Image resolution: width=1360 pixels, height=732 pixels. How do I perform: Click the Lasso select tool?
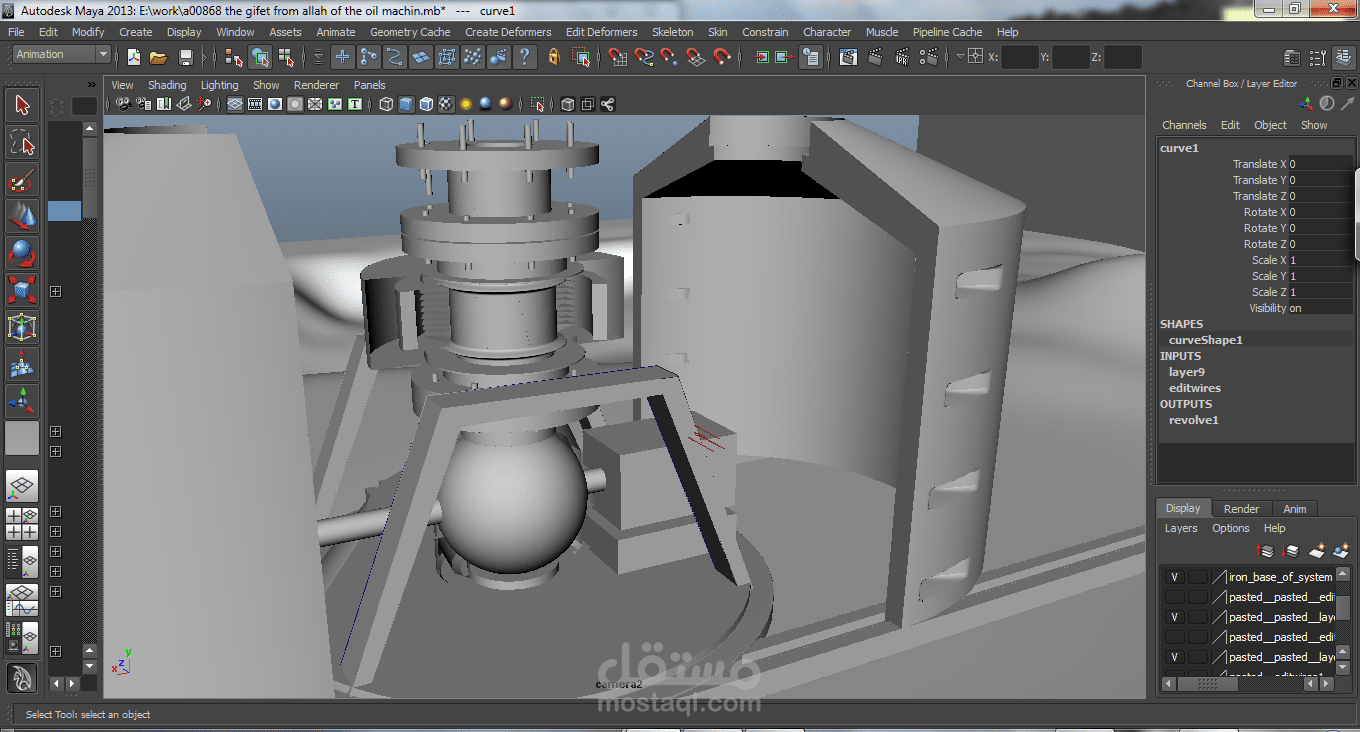pyautogui.click(x=22, y=142)
